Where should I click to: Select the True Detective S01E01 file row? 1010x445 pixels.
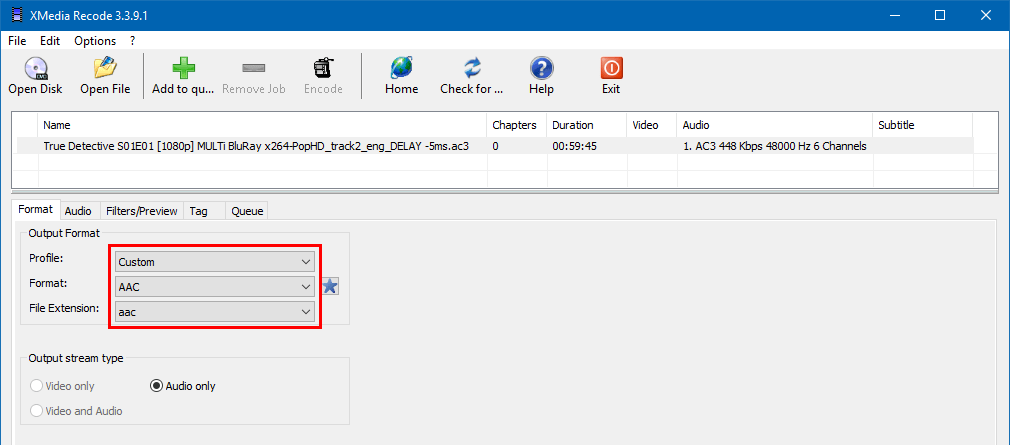pyautogui.click(x=495, y=146)
